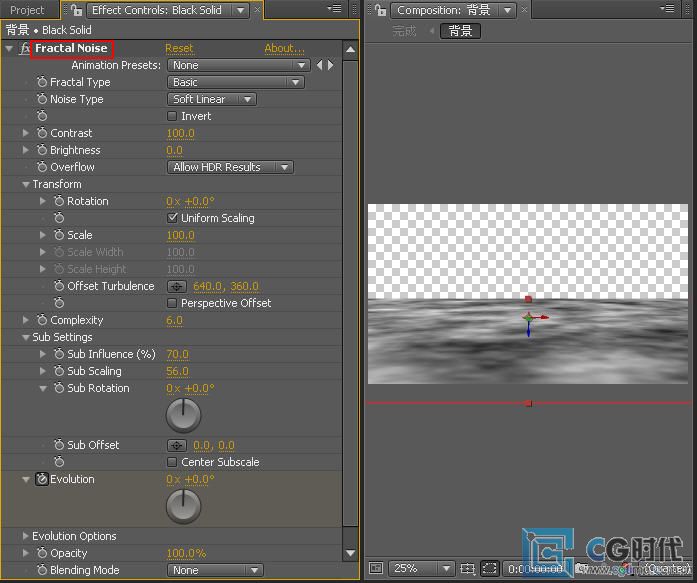This screenshot has width=697, height=583.
Task: Click Sub Scaling value 56.0
Action: [x=177, y=371]
